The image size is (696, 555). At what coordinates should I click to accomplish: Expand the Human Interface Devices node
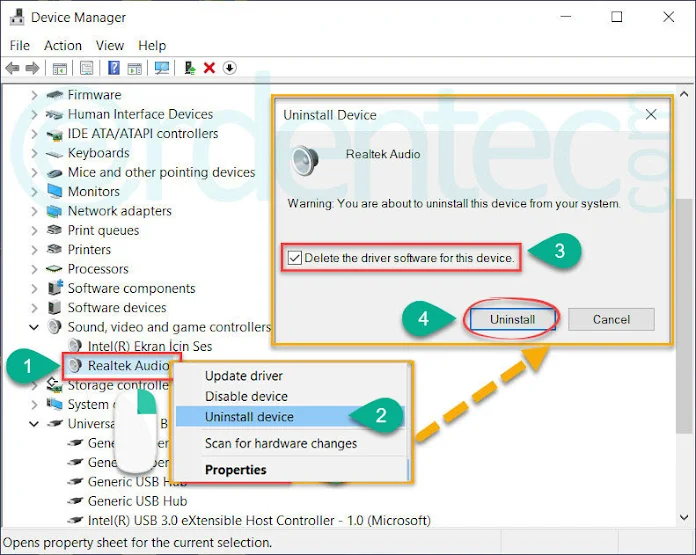[34, 114]
